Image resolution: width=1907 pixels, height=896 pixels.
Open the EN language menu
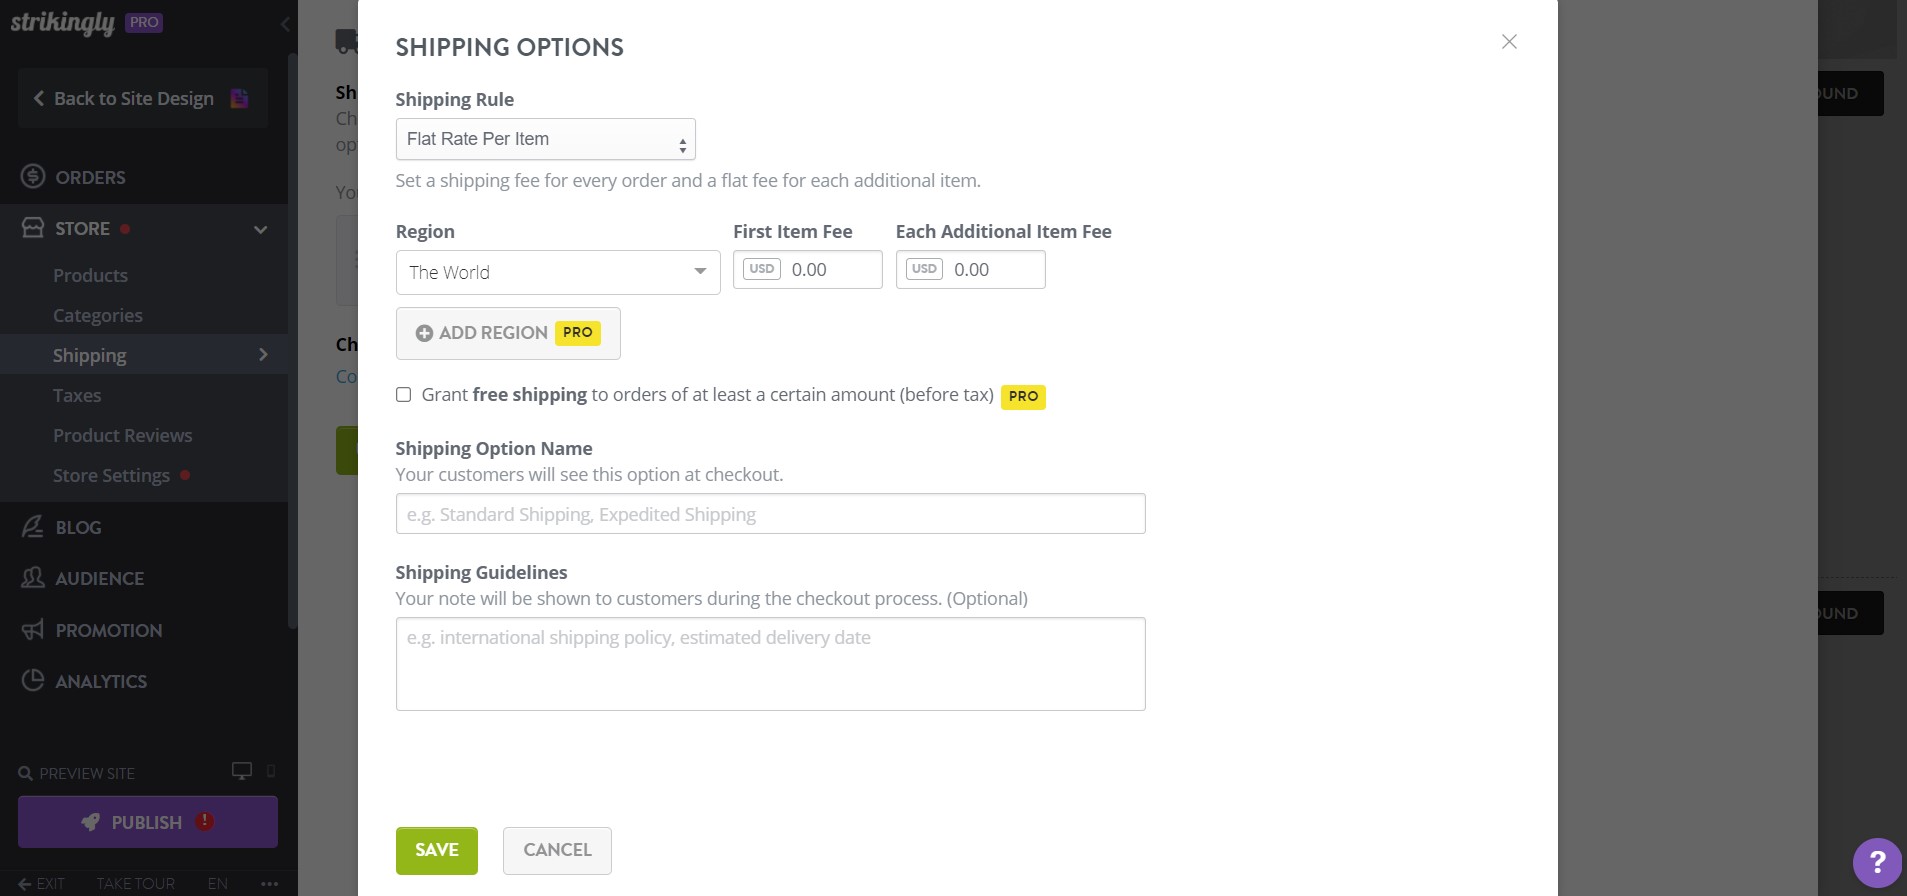click(217, 883)
